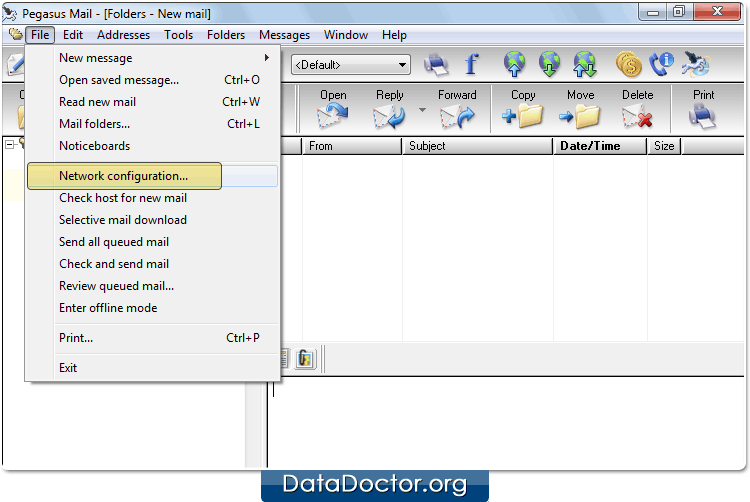Copy message to folder with Copy button
This screenshot has width=750, height=502.
pos(523,109)
